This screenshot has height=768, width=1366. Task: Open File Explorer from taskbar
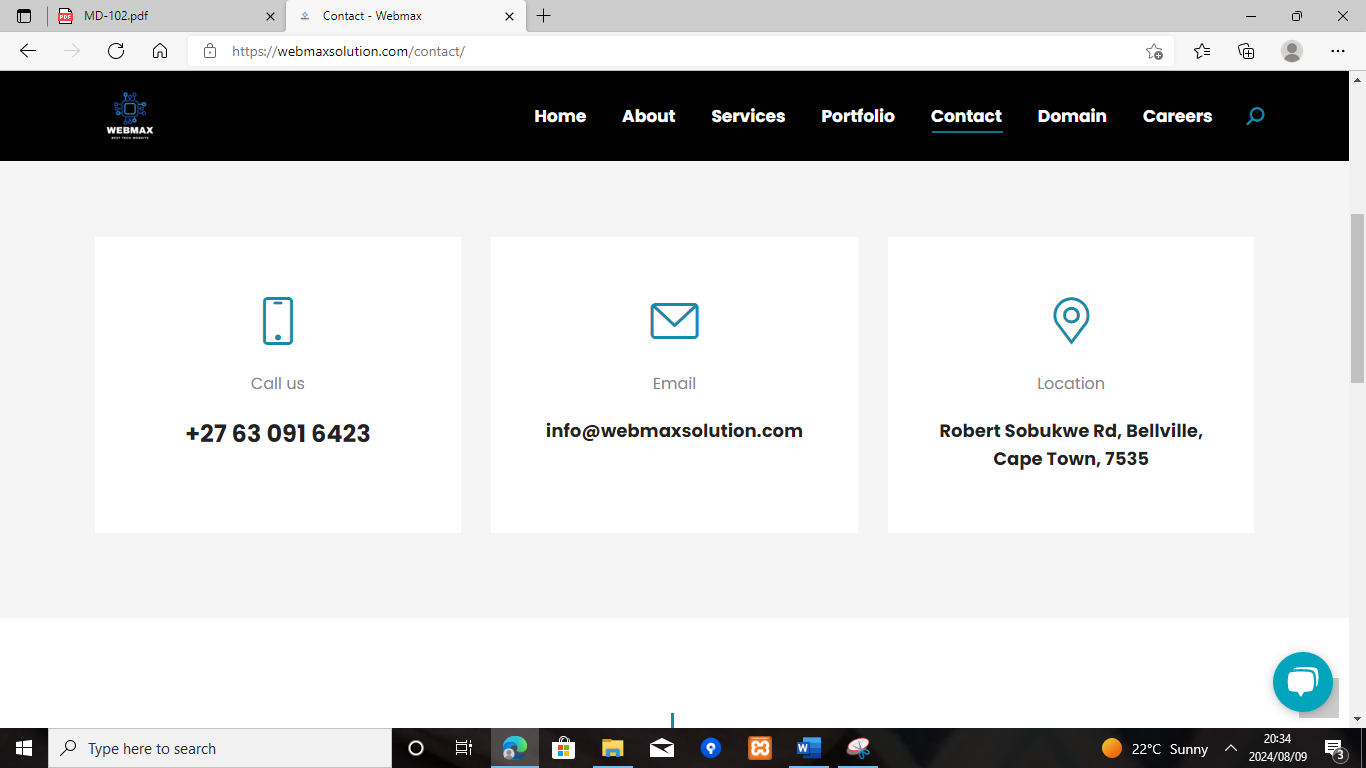click(x=612, y=748)
